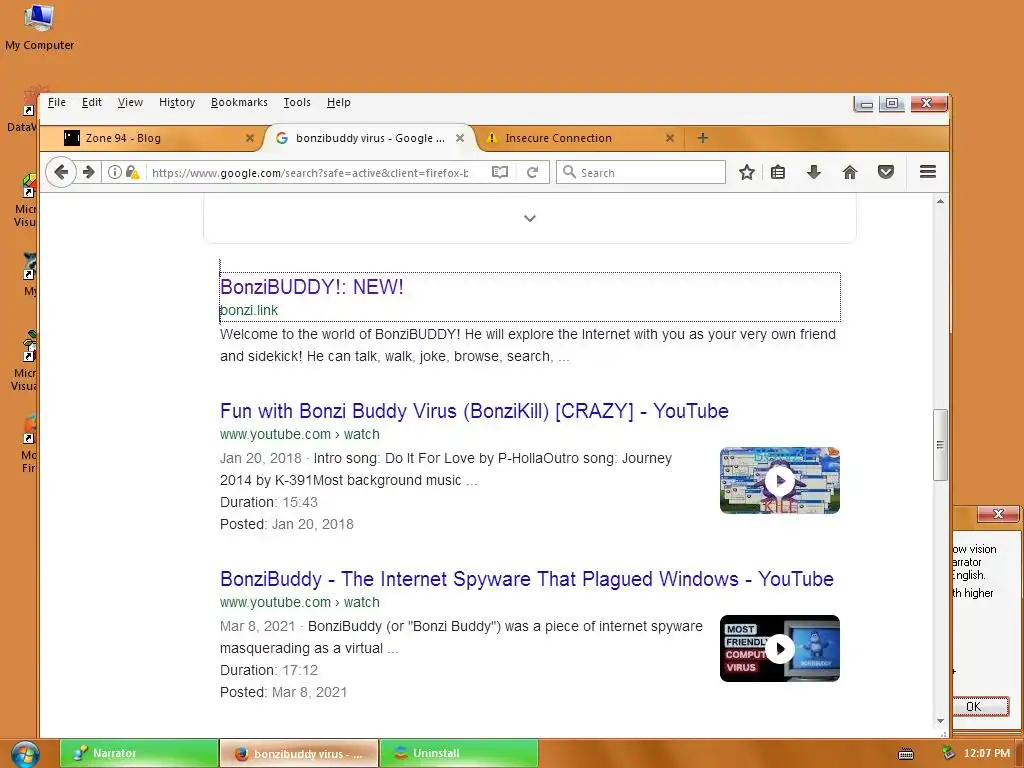Click the scrollbar up arrow
The width and height of the screenshot is (1024, 768).
[x=940, y=202]
